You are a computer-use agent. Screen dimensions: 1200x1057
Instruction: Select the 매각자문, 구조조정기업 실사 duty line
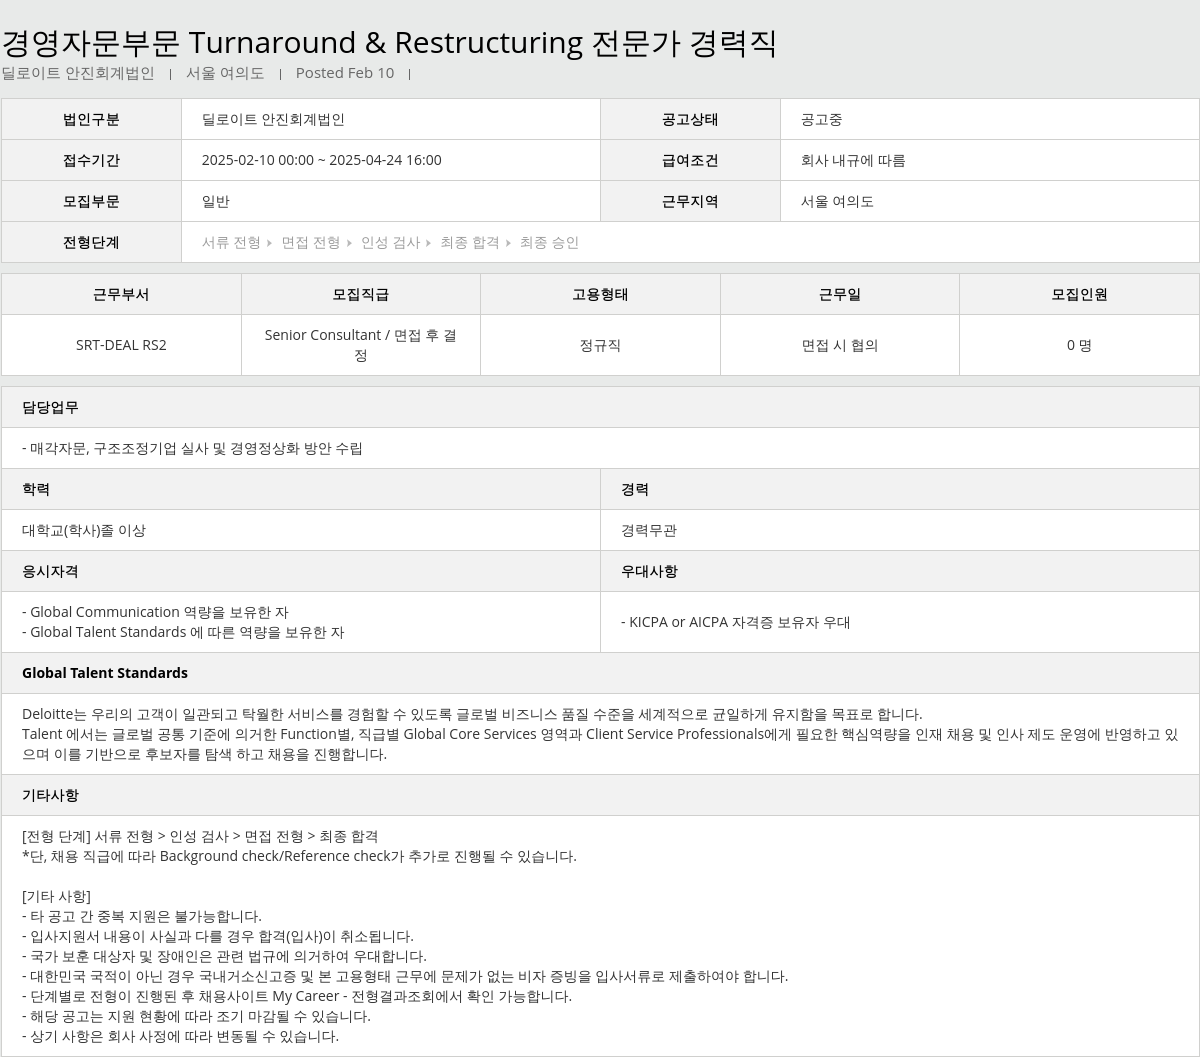[192, 448]
